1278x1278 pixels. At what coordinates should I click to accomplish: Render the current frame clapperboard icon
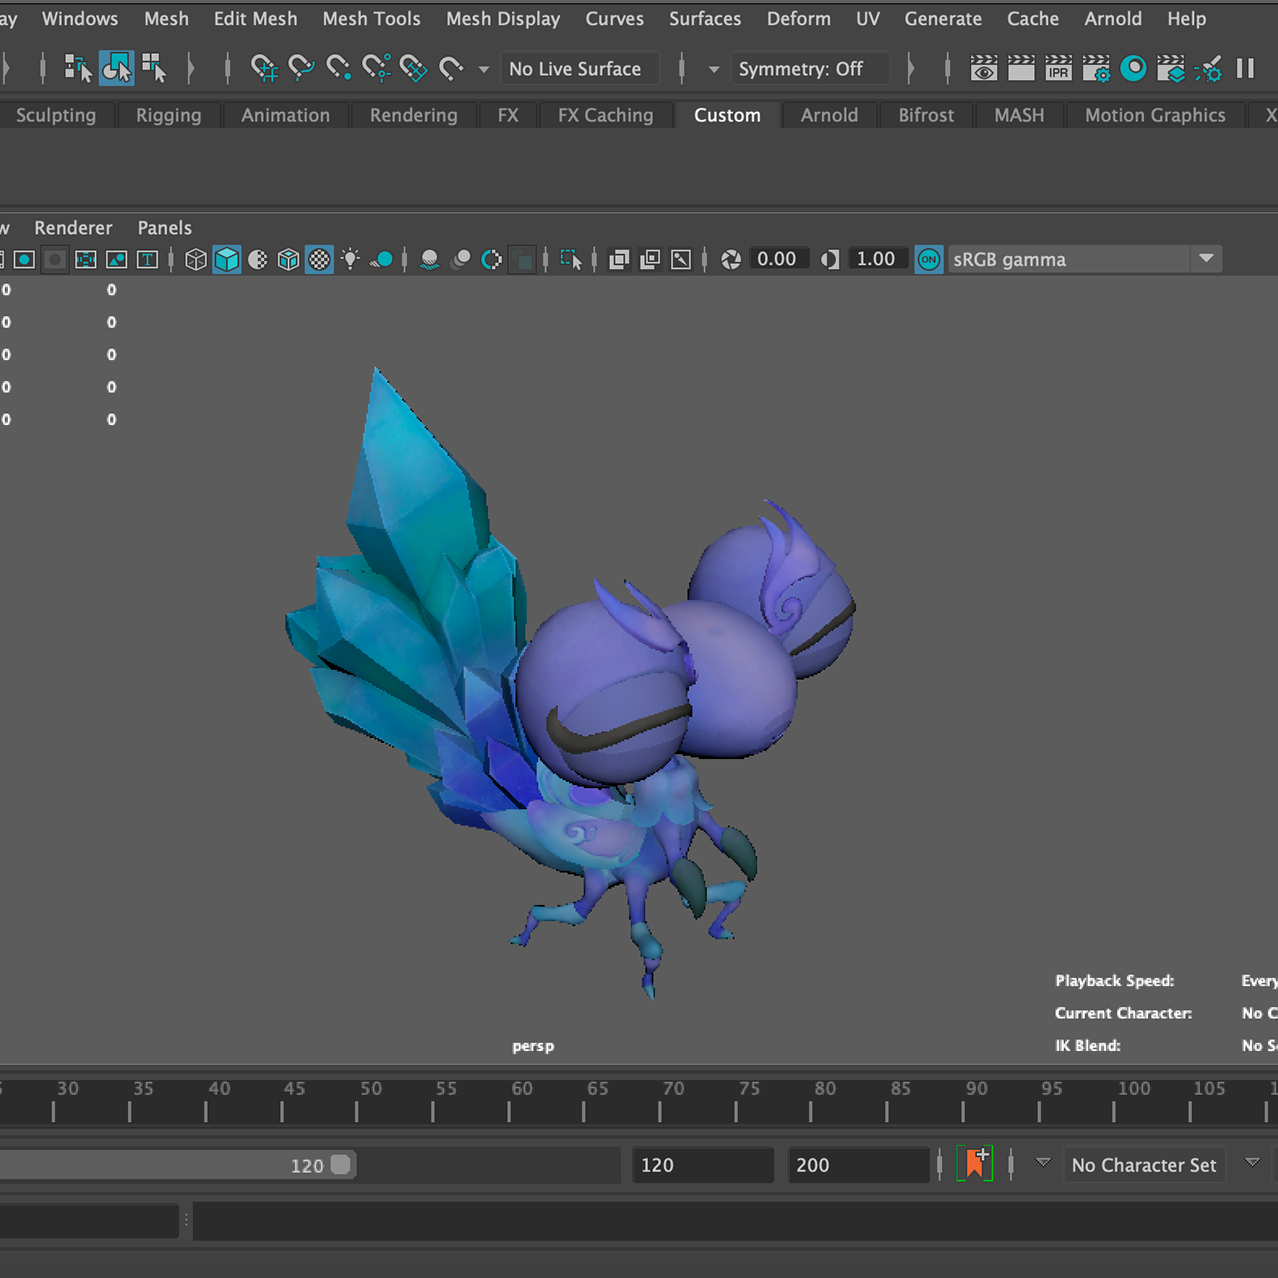click(1021, 68)
